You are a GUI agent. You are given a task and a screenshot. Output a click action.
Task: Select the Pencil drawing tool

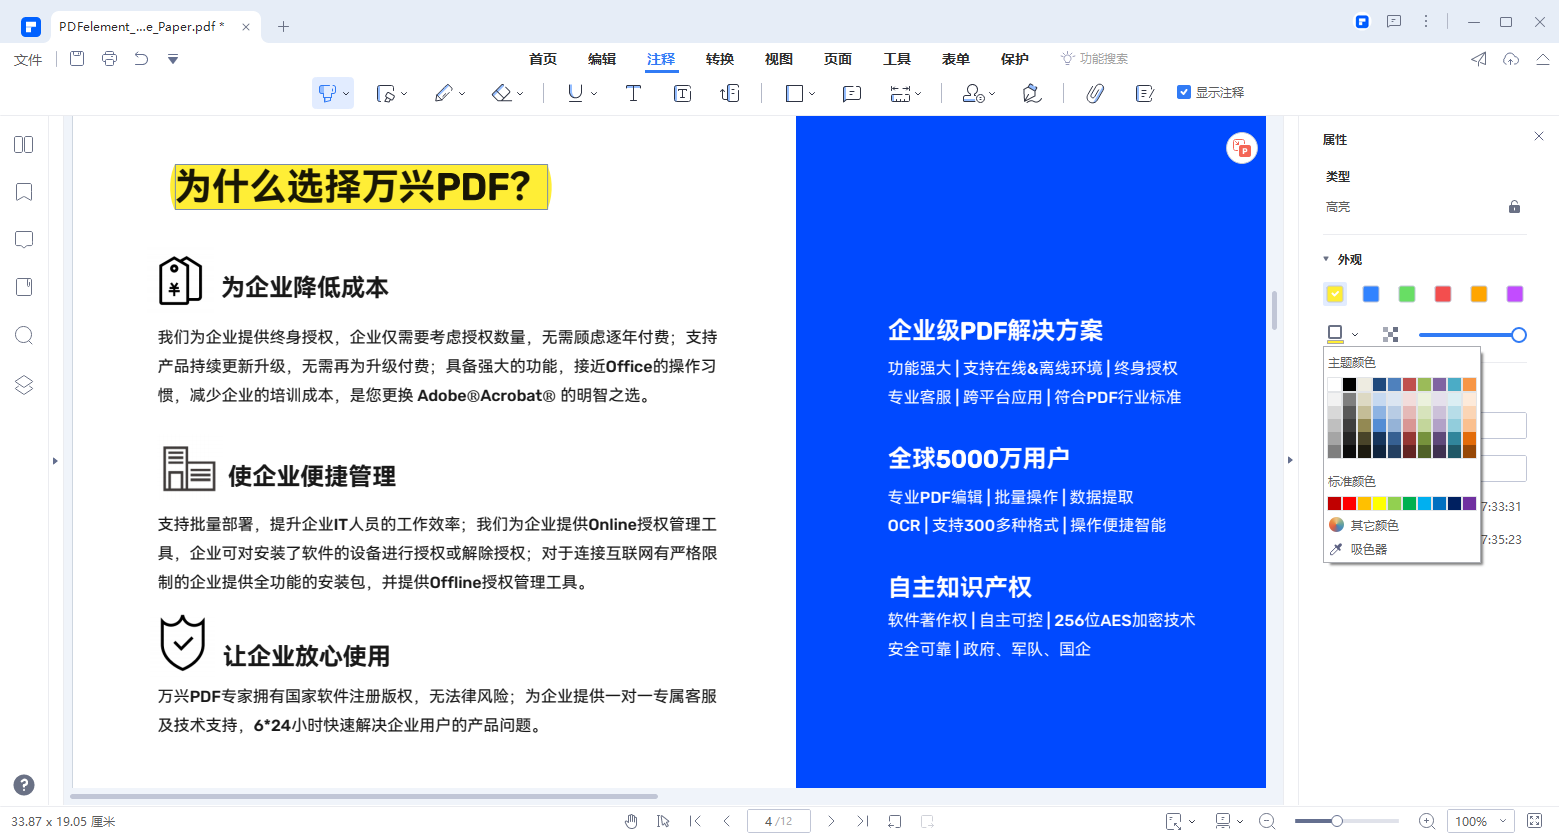[443, 92]
